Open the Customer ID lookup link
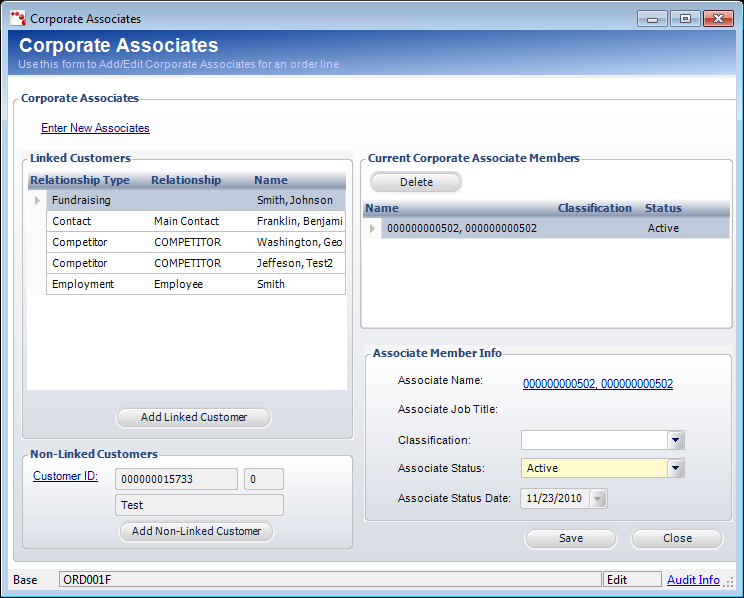The height and width of the screenshot is (598, 744). tap(65, 476)
